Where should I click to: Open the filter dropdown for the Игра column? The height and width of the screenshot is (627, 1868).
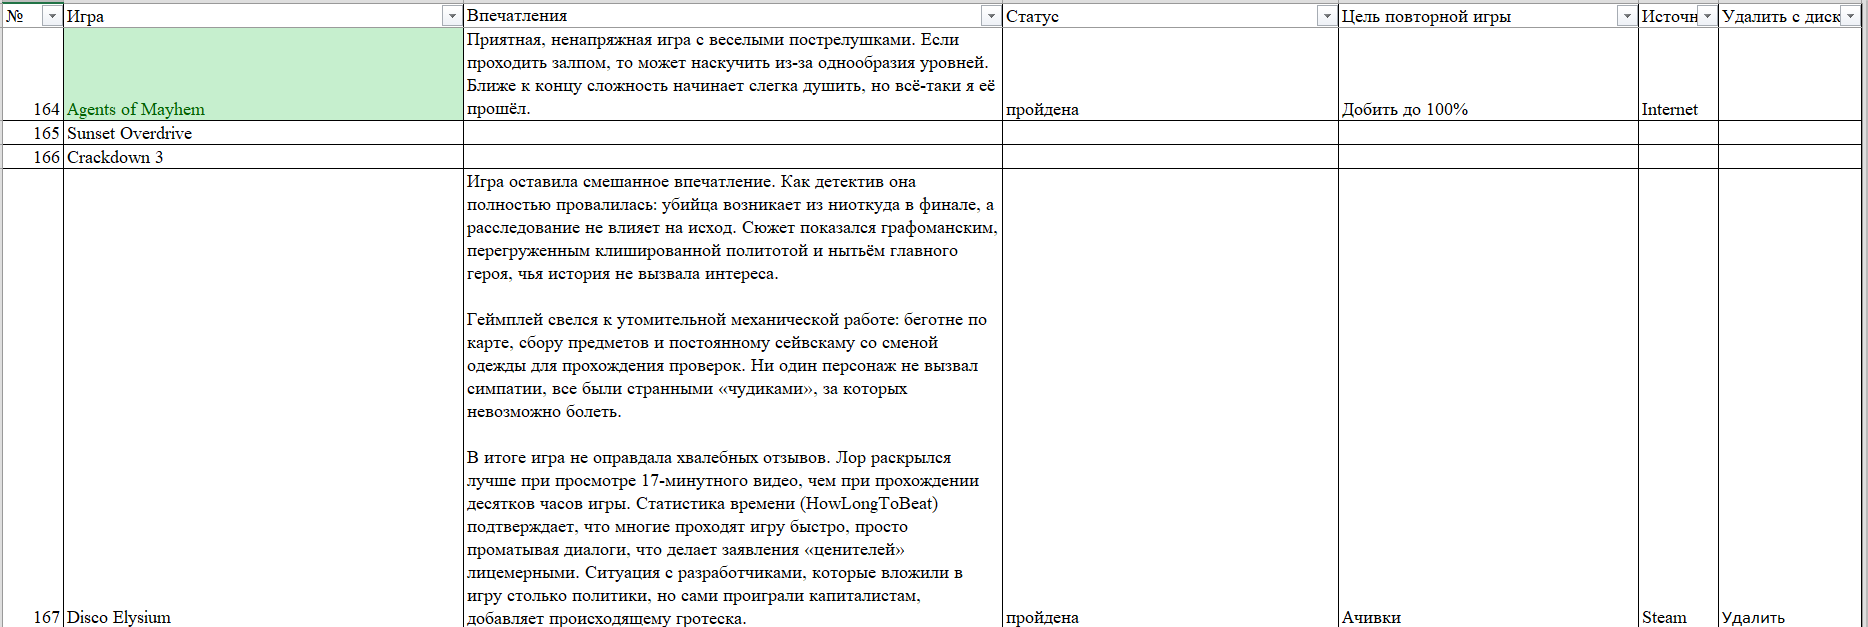pyautogui.click(x=451, y=17)
